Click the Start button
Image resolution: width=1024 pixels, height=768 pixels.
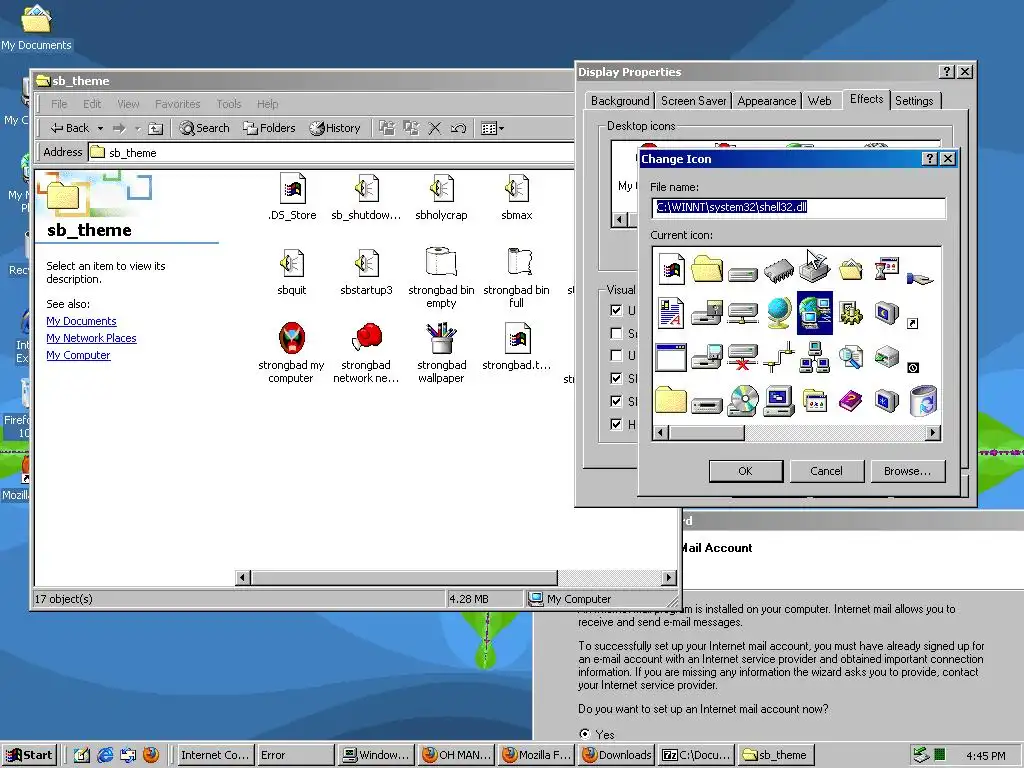pyautogui.click(x=30, y=755)
